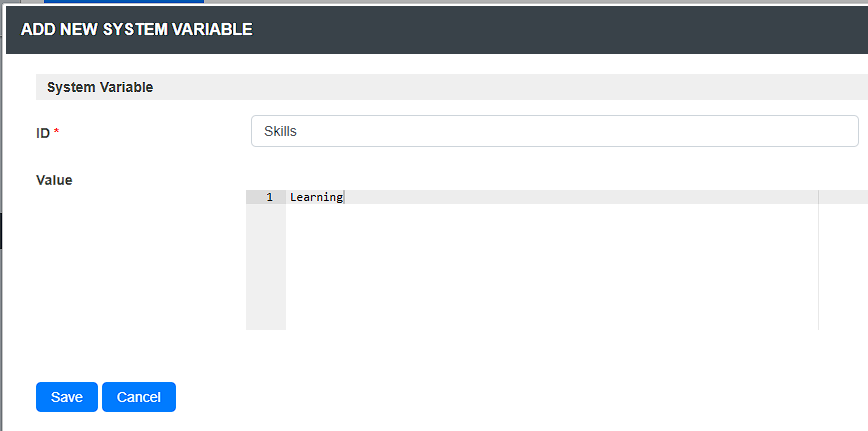Click the "Value" field label
The height and width of the screenshot is (431, 868).
[x=54, y=180]
